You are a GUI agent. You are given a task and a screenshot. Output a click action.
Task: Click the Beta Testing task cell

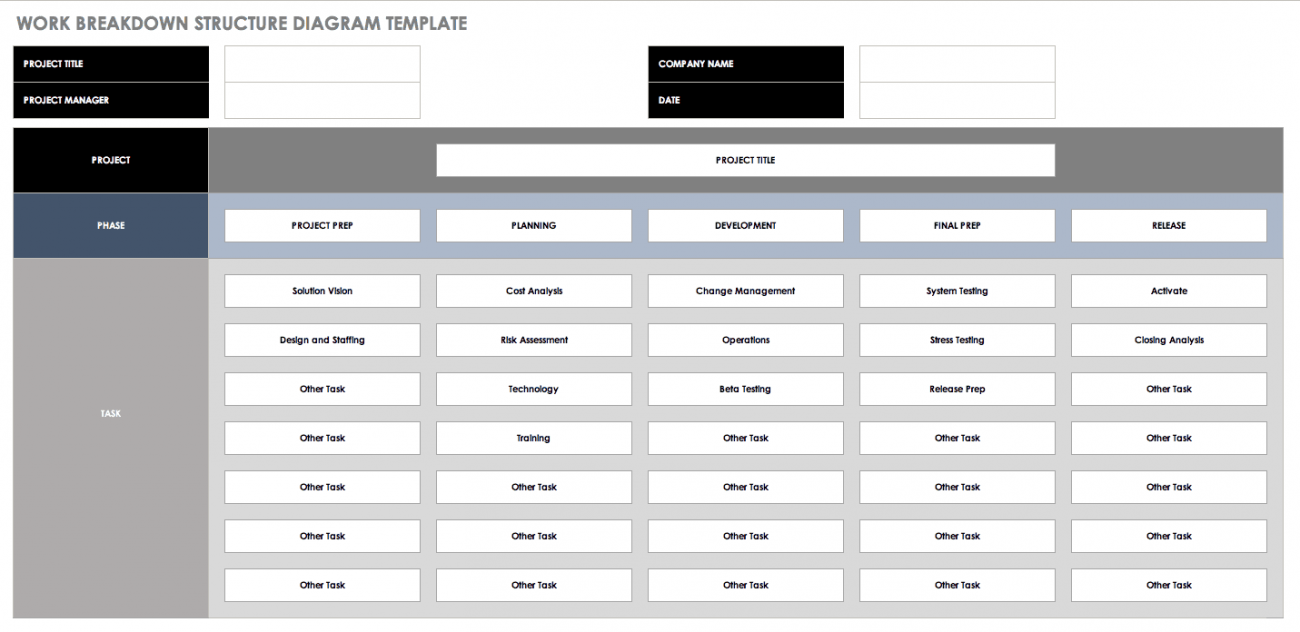point(745,389)
